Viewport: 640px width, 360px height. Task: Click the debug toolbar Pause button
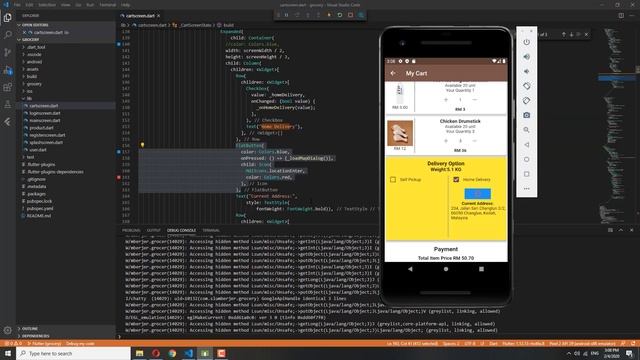click(287, 15)
